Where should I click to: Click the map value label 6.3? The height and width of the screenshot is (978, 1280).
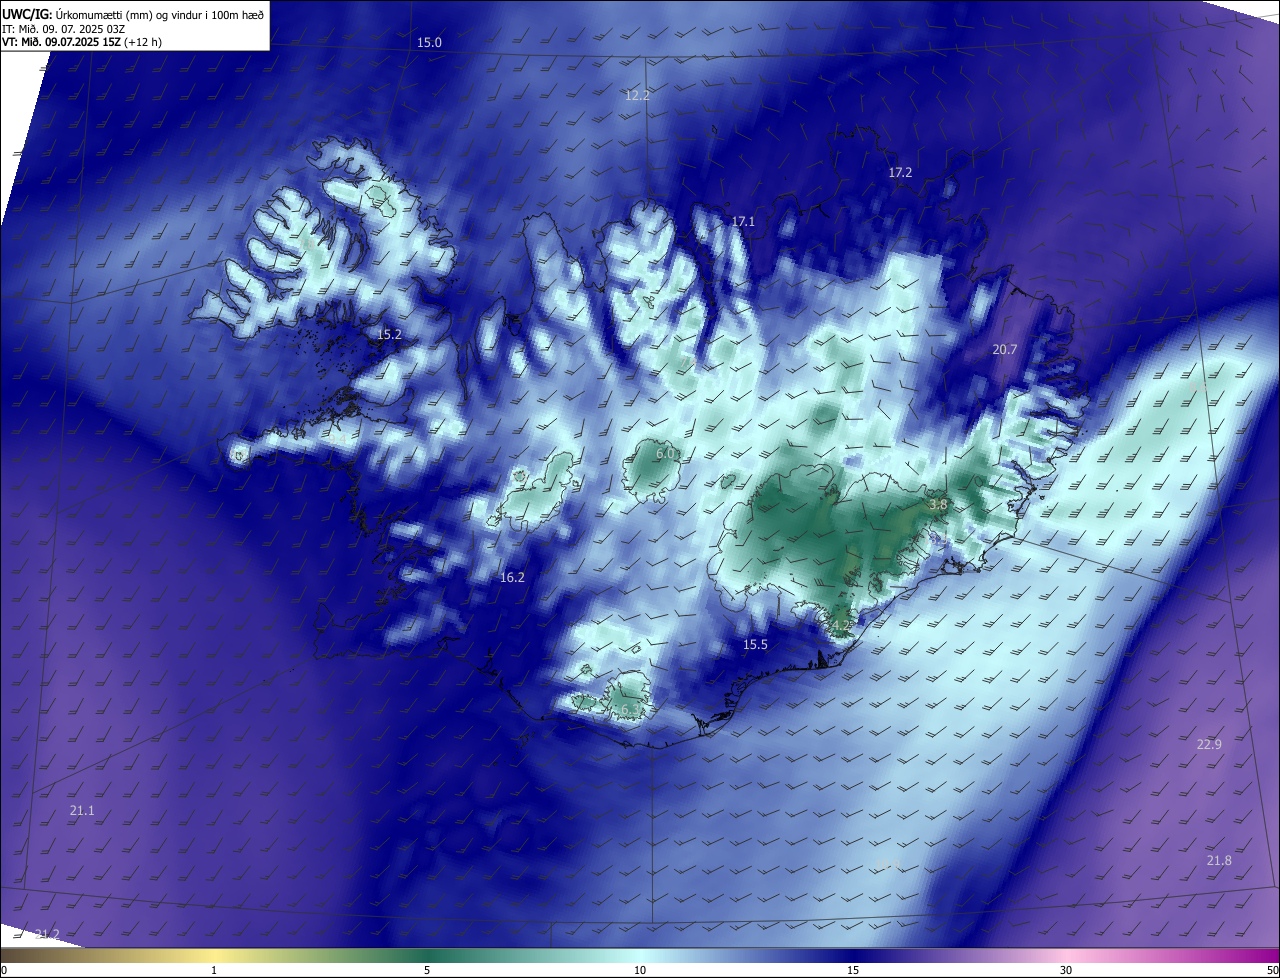[x=629, y=709]
